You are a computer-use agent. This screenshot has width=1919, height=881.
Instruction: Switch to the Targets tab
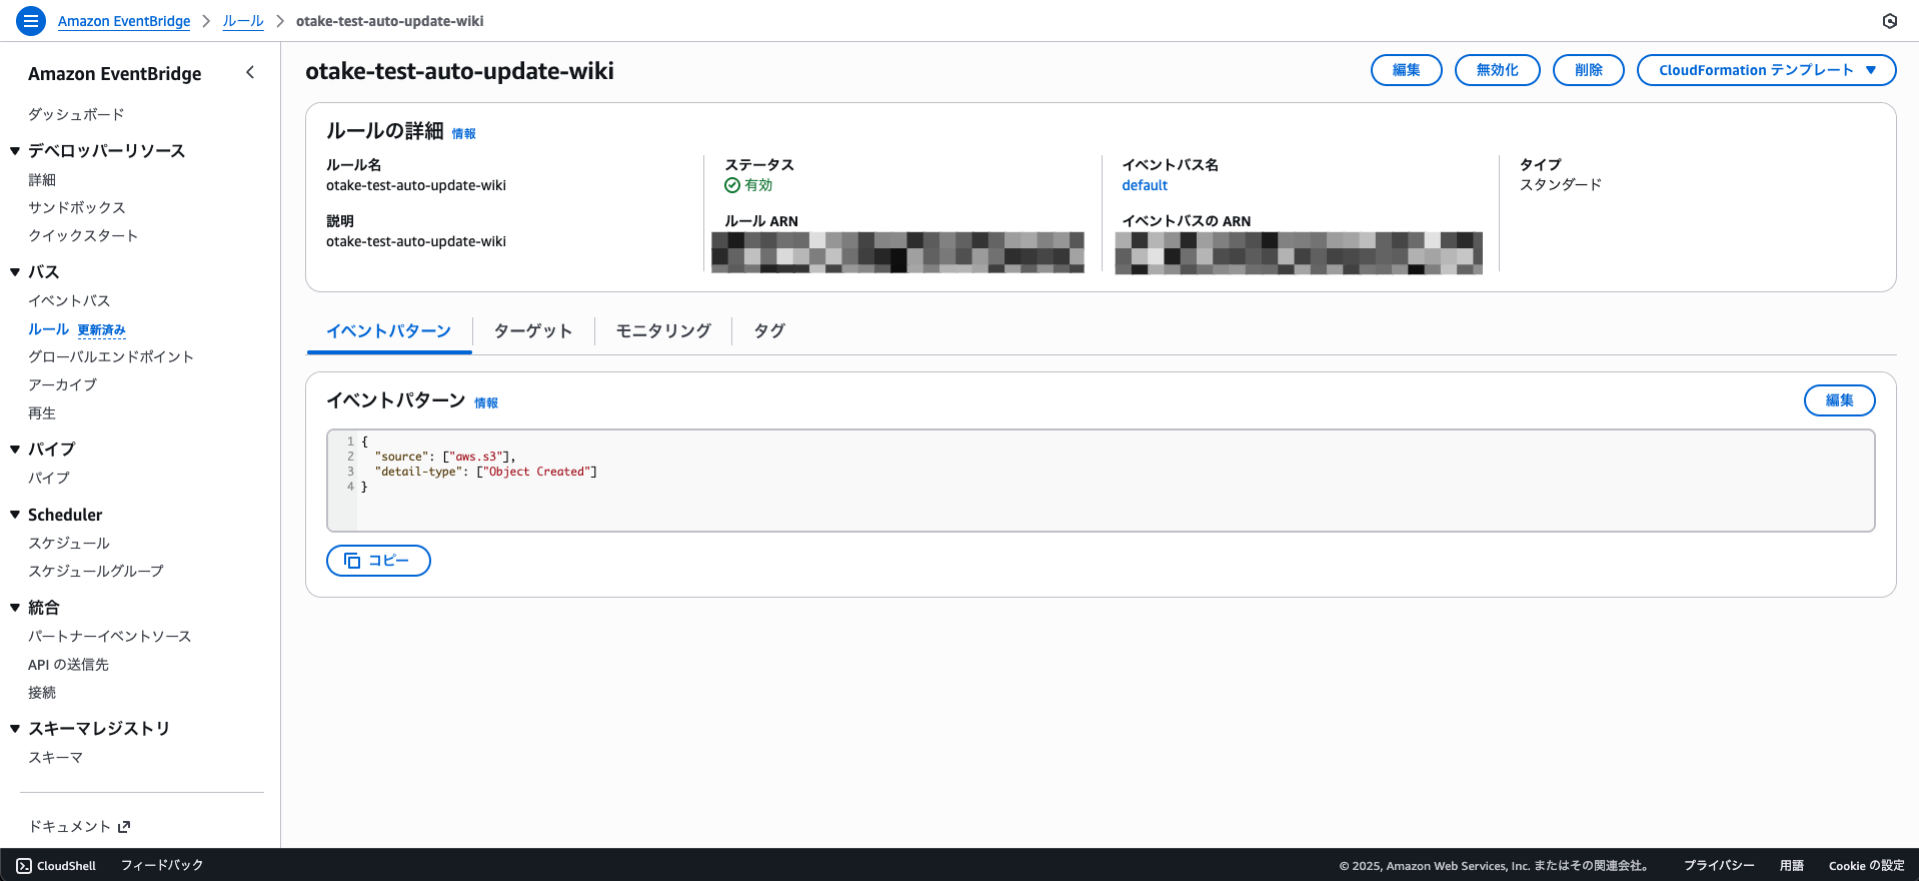click(x=533, y=331)
